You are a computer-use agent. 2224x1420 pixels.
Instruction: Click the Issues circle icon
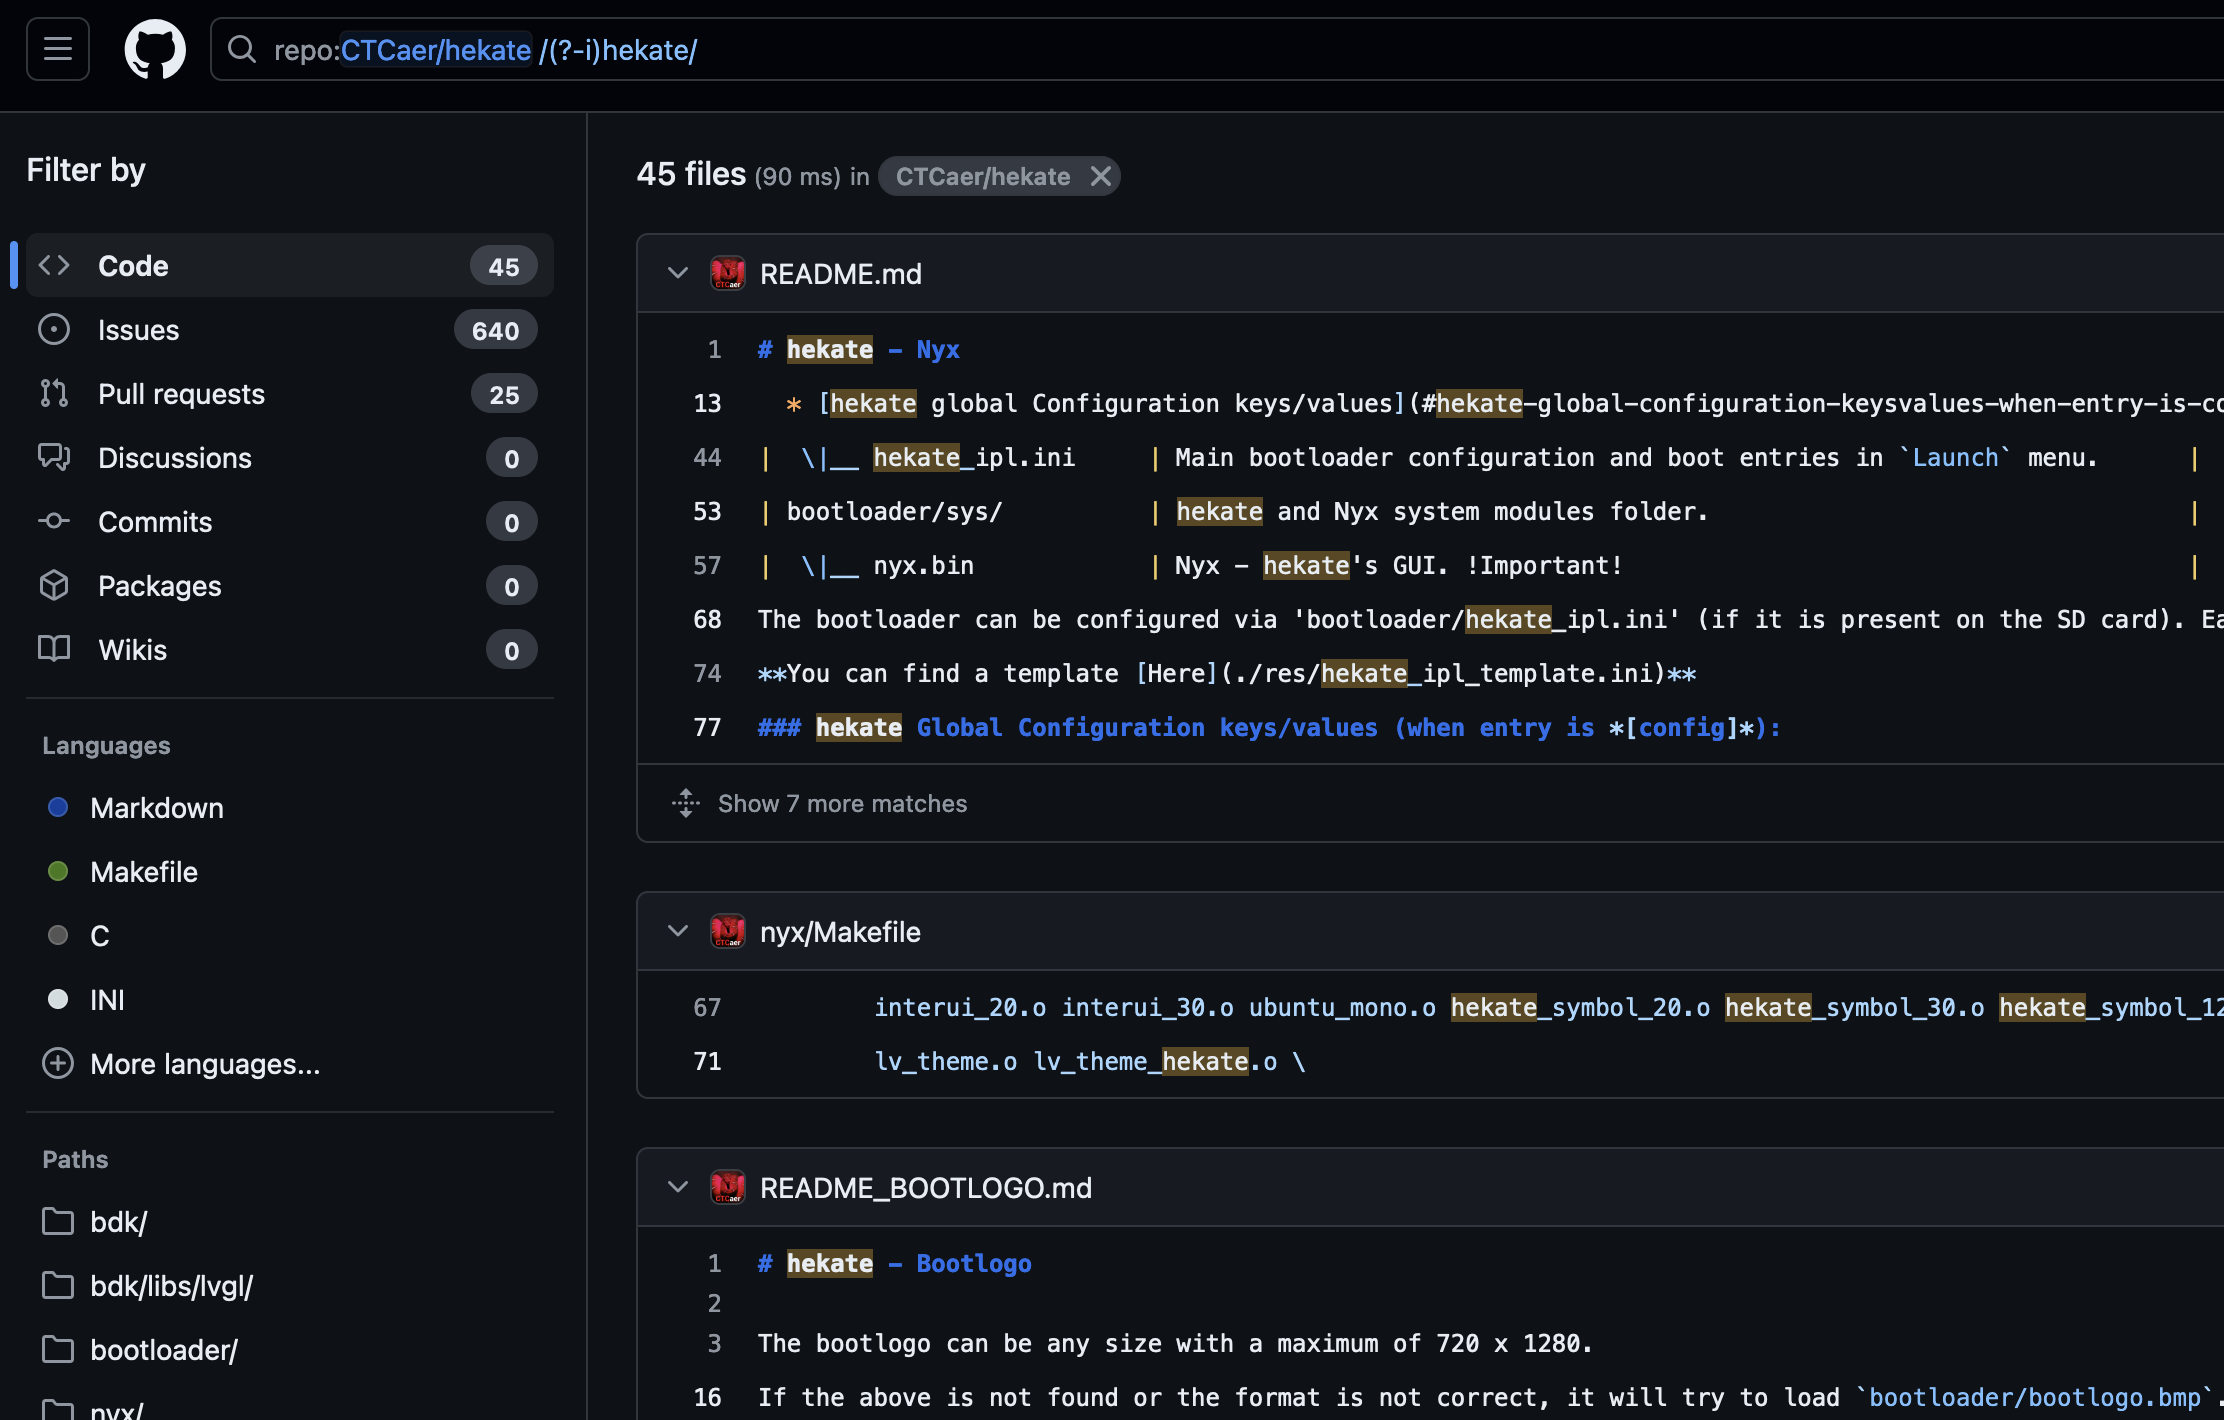point(54,329)
